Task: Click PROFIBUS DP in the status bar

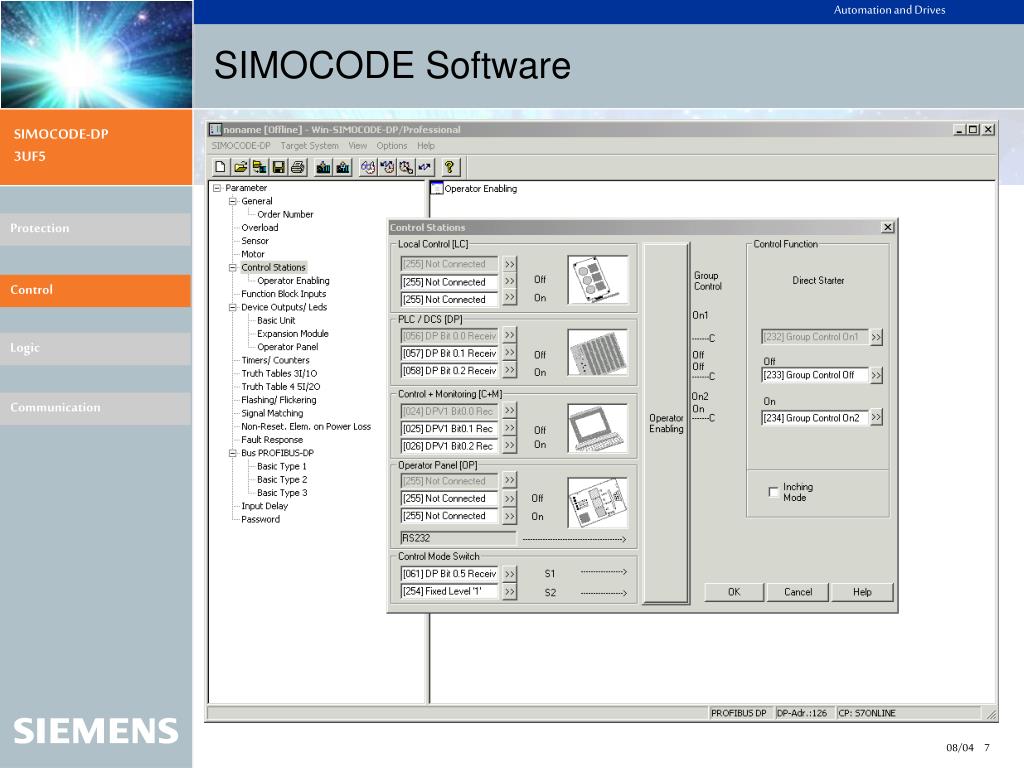Action: [x=739, y=713]
